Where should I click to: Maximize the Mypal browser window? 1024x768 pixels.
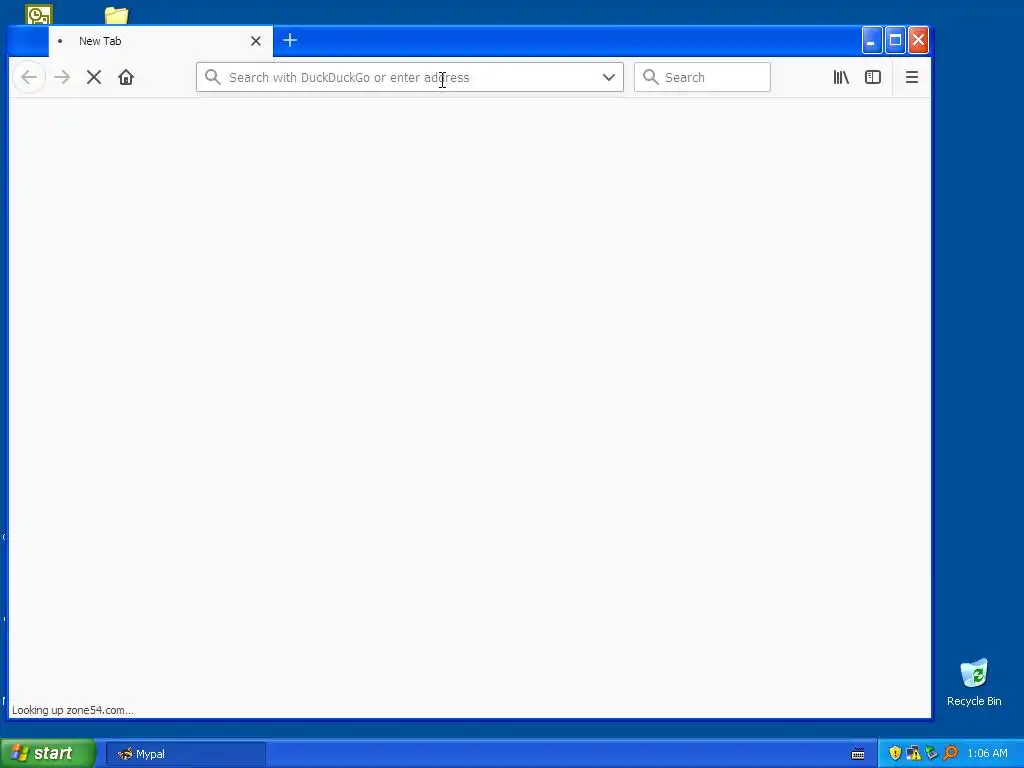pos(895,40)
